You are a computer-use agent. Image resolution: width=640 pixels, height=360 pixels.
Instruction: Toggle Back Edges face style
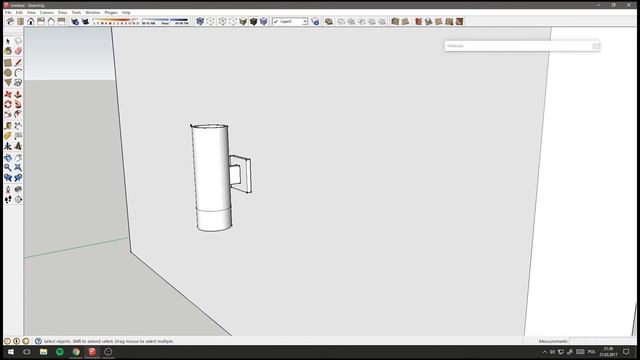pyautogui.click(x=211, y=21)
